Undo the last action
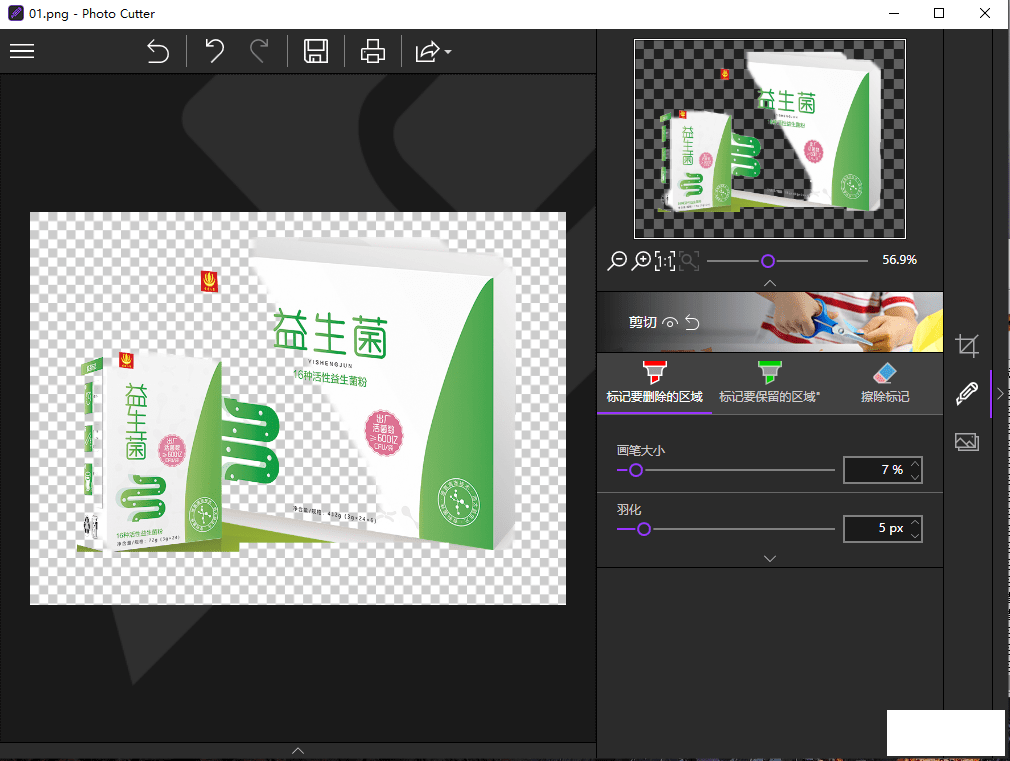The width and height of the screenshot is (1010, 761). tap(214, 52)
